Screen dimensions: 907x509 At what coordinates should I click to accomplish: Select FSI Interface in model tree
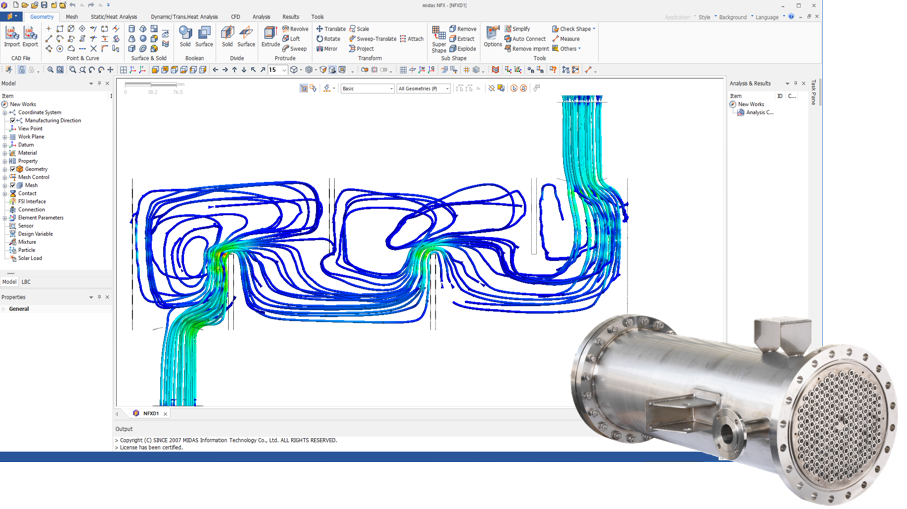(32, 201)
